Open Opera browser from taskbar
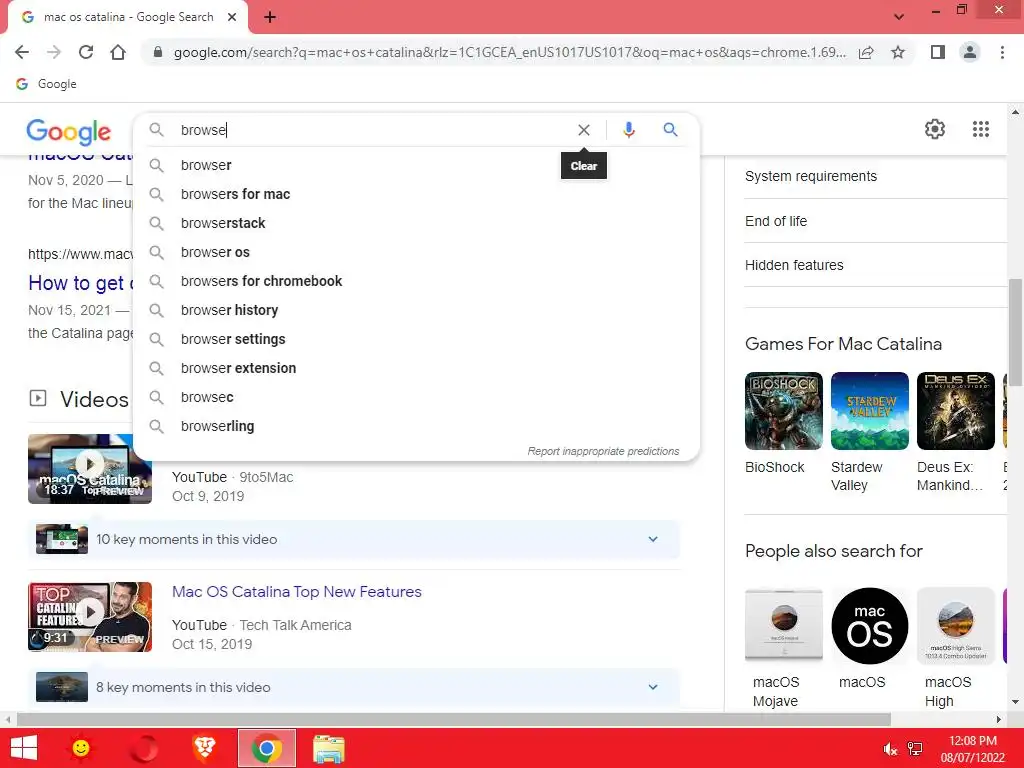 coord(144,748)
